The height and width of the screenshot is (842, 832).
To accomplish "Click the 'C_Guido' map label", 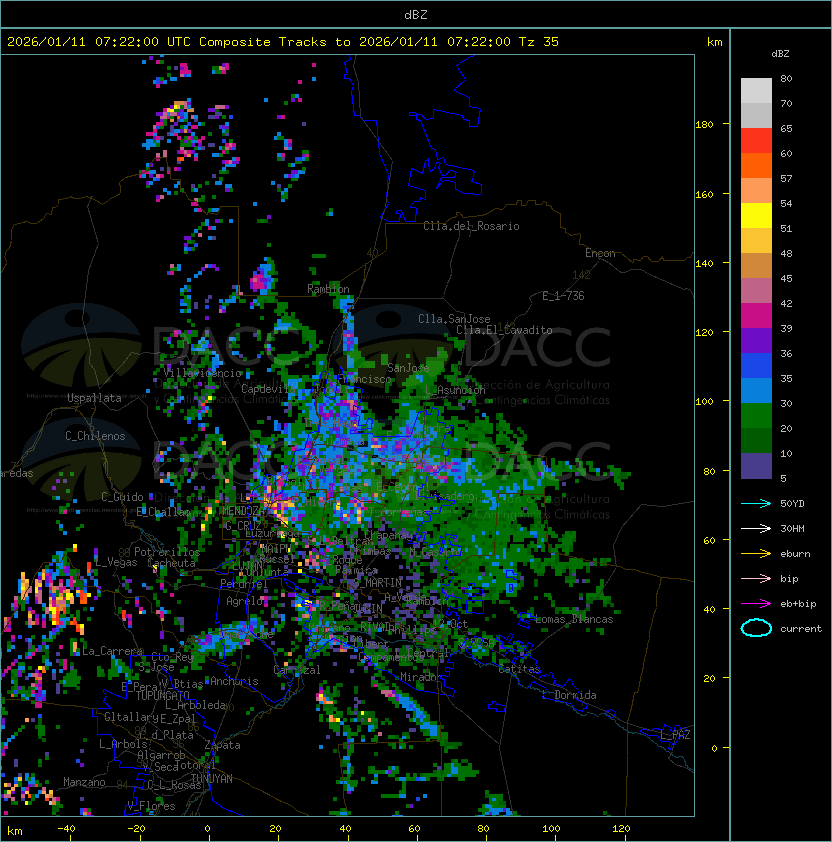I will 122,497.
